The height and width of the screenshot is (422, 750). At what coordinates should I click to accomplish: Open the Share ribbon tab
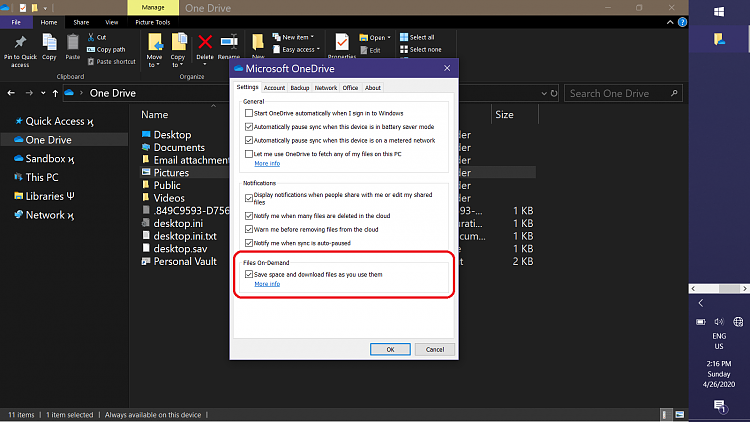point(81,20)
